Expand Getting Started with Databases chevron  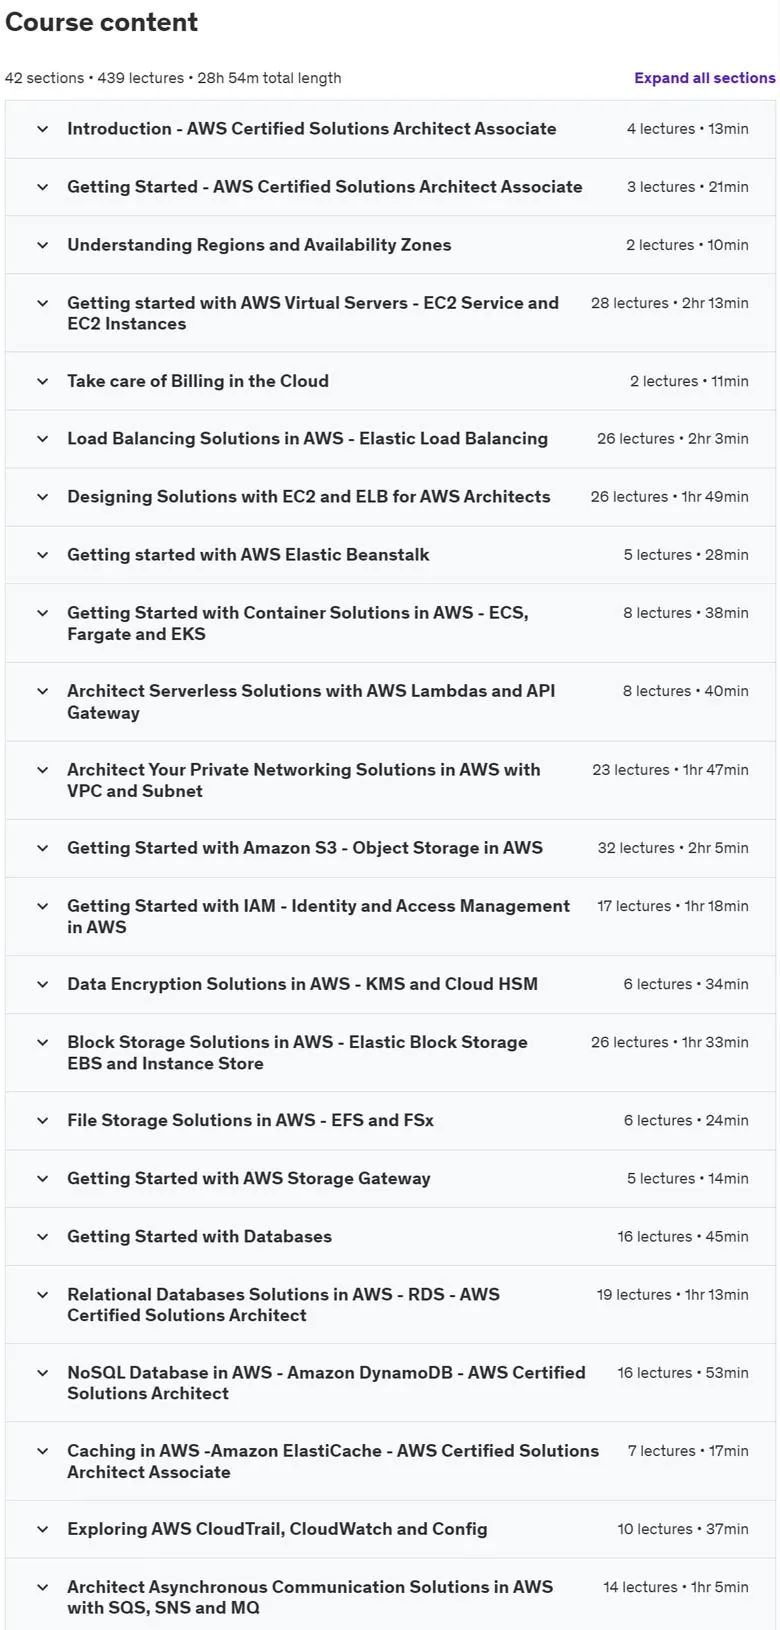42,1237
